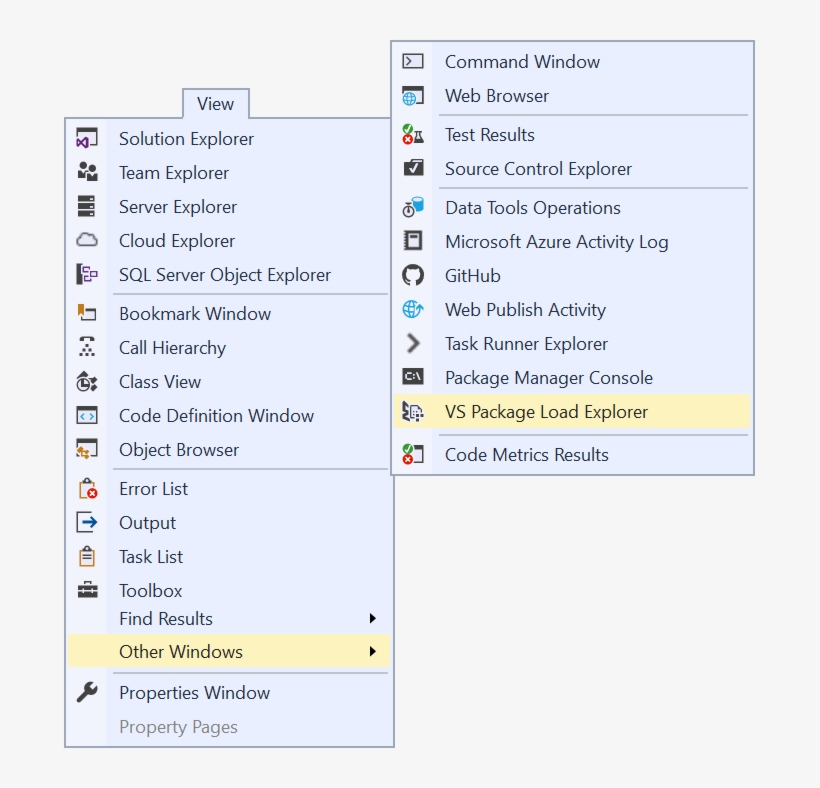Select the Team Explorer icon
This screenshot has width=820, height=788.
tap(88, 172)
